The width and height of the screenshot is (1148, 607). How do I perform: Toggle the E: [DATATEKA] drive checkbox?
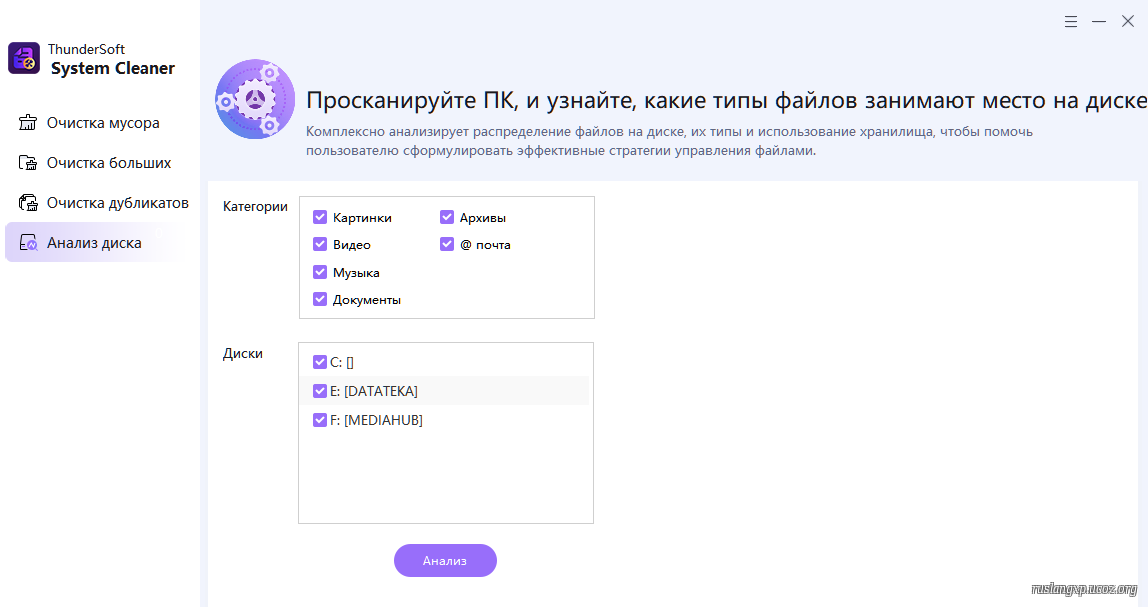coord(320,391)
